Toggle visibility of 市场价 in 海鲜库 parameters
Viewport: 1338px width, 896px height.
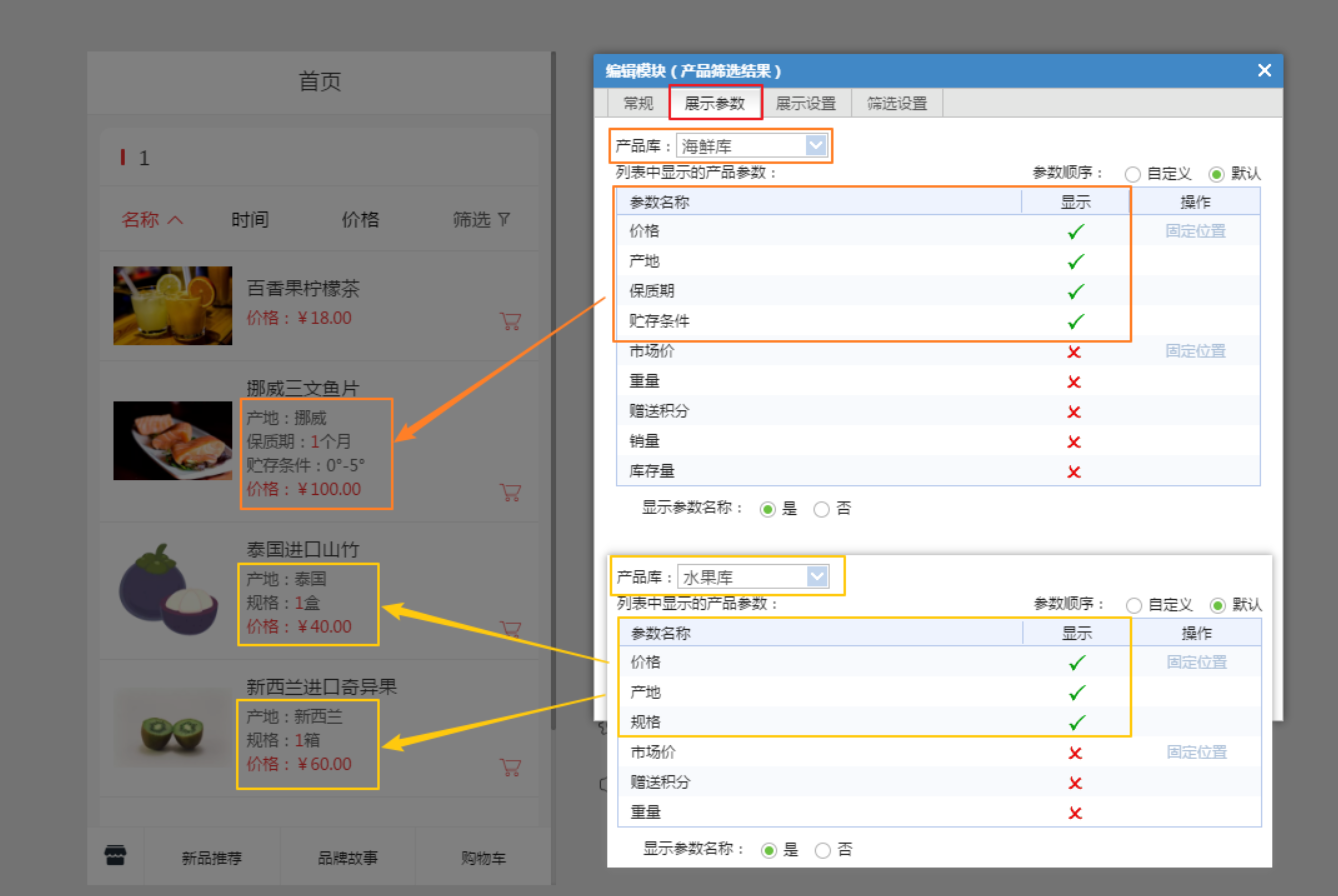[x=1075, y=352]
